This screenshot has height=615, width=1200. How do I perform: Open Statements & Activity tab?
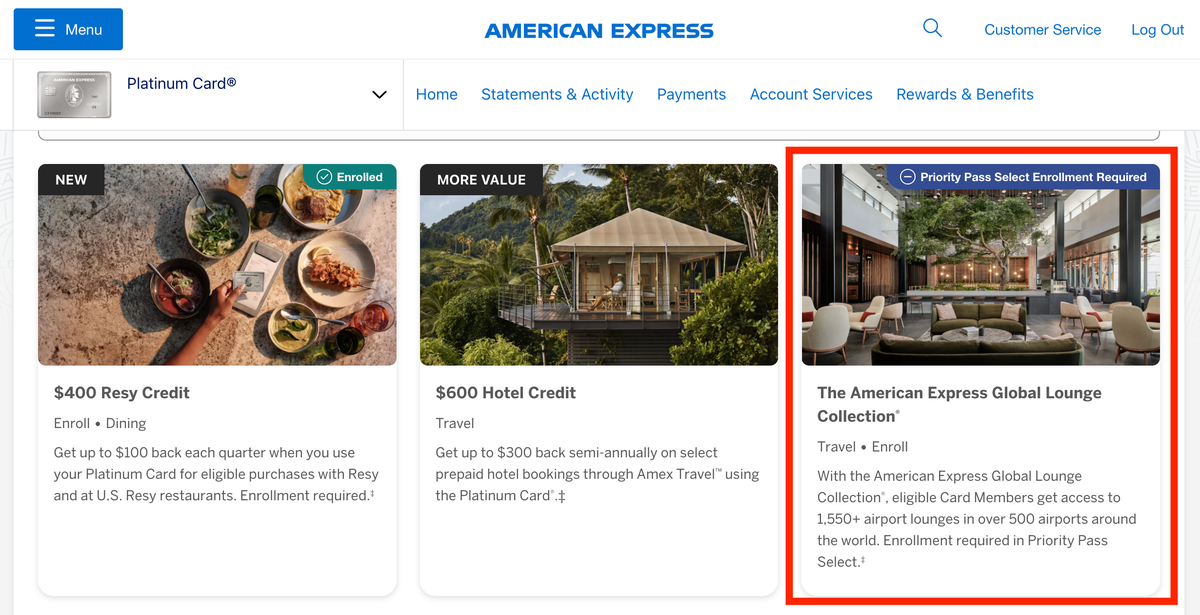point(557,94)
